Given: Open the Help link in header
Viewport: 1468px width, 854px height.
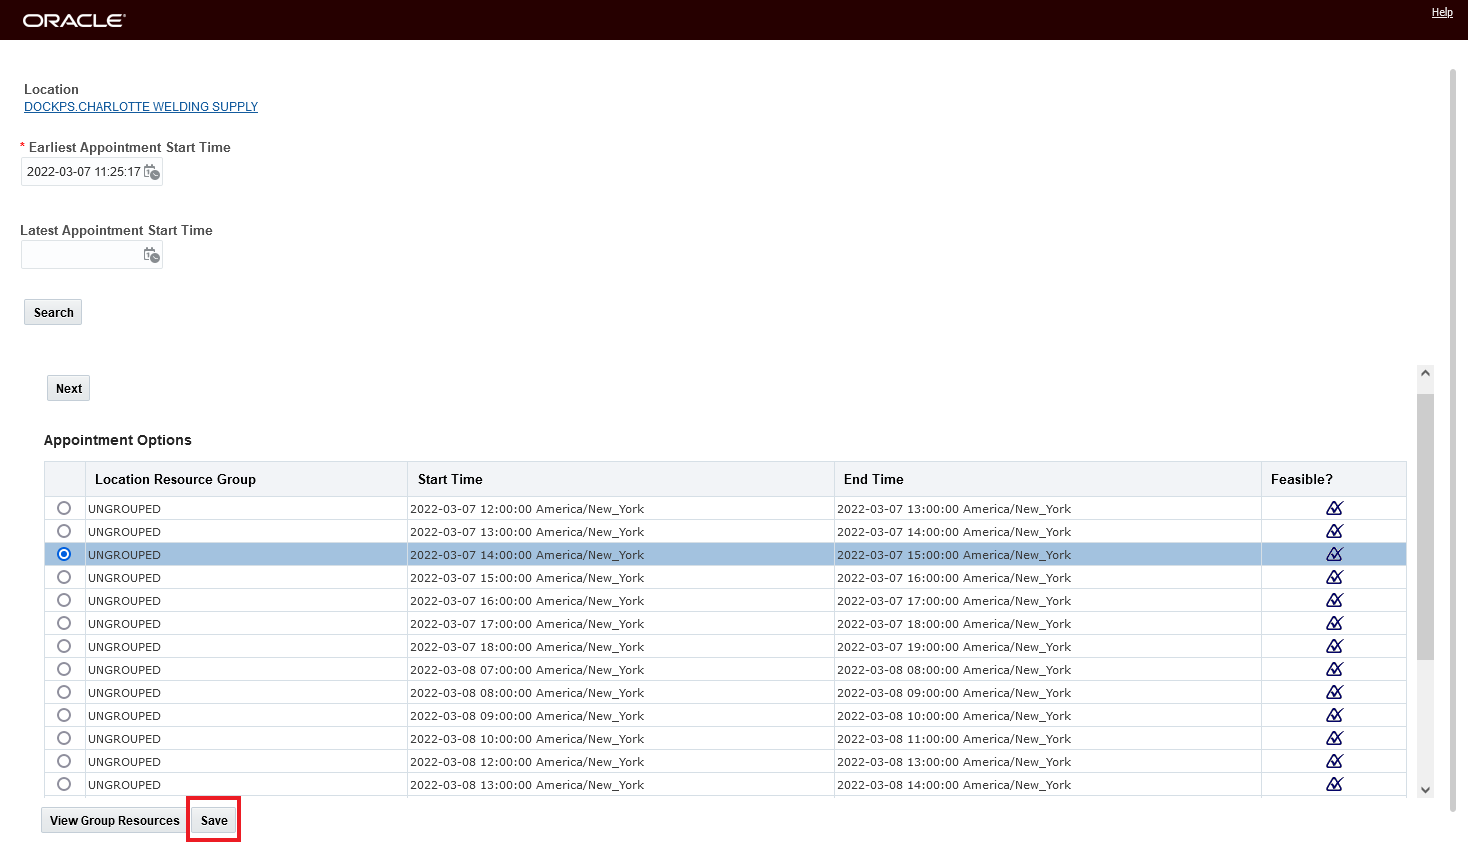Looking at the screenshot, I should [x=1442, y=12].
